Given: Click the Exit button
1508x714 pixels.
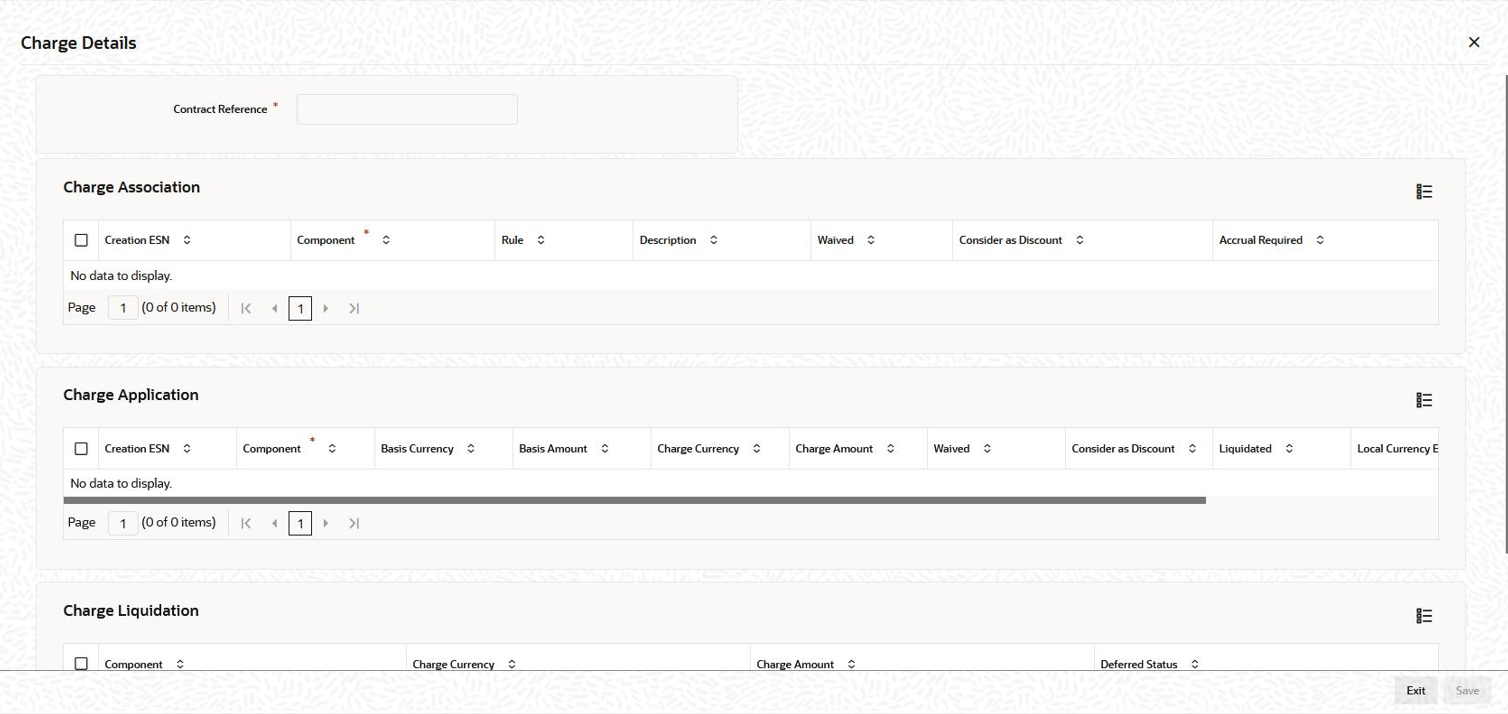Looking at the screenshot, I should (1416, 691).
